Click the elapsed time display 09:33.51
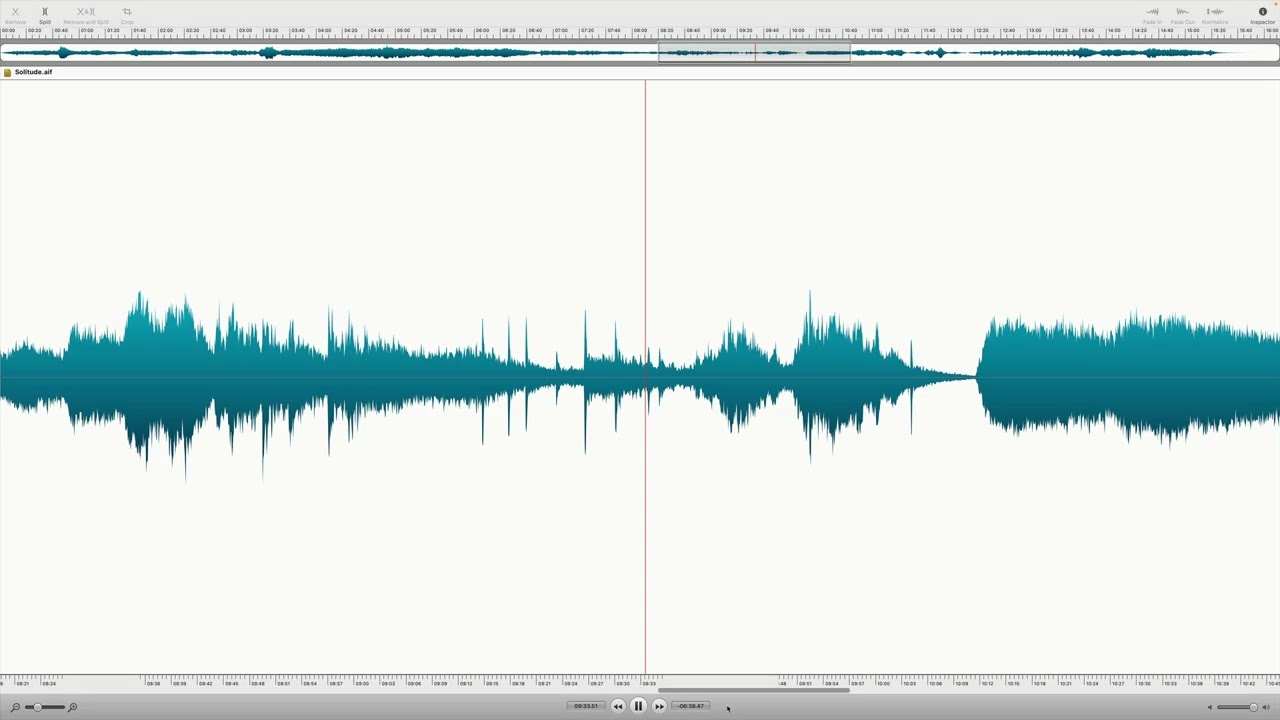1280x720 pixels. 586,706
